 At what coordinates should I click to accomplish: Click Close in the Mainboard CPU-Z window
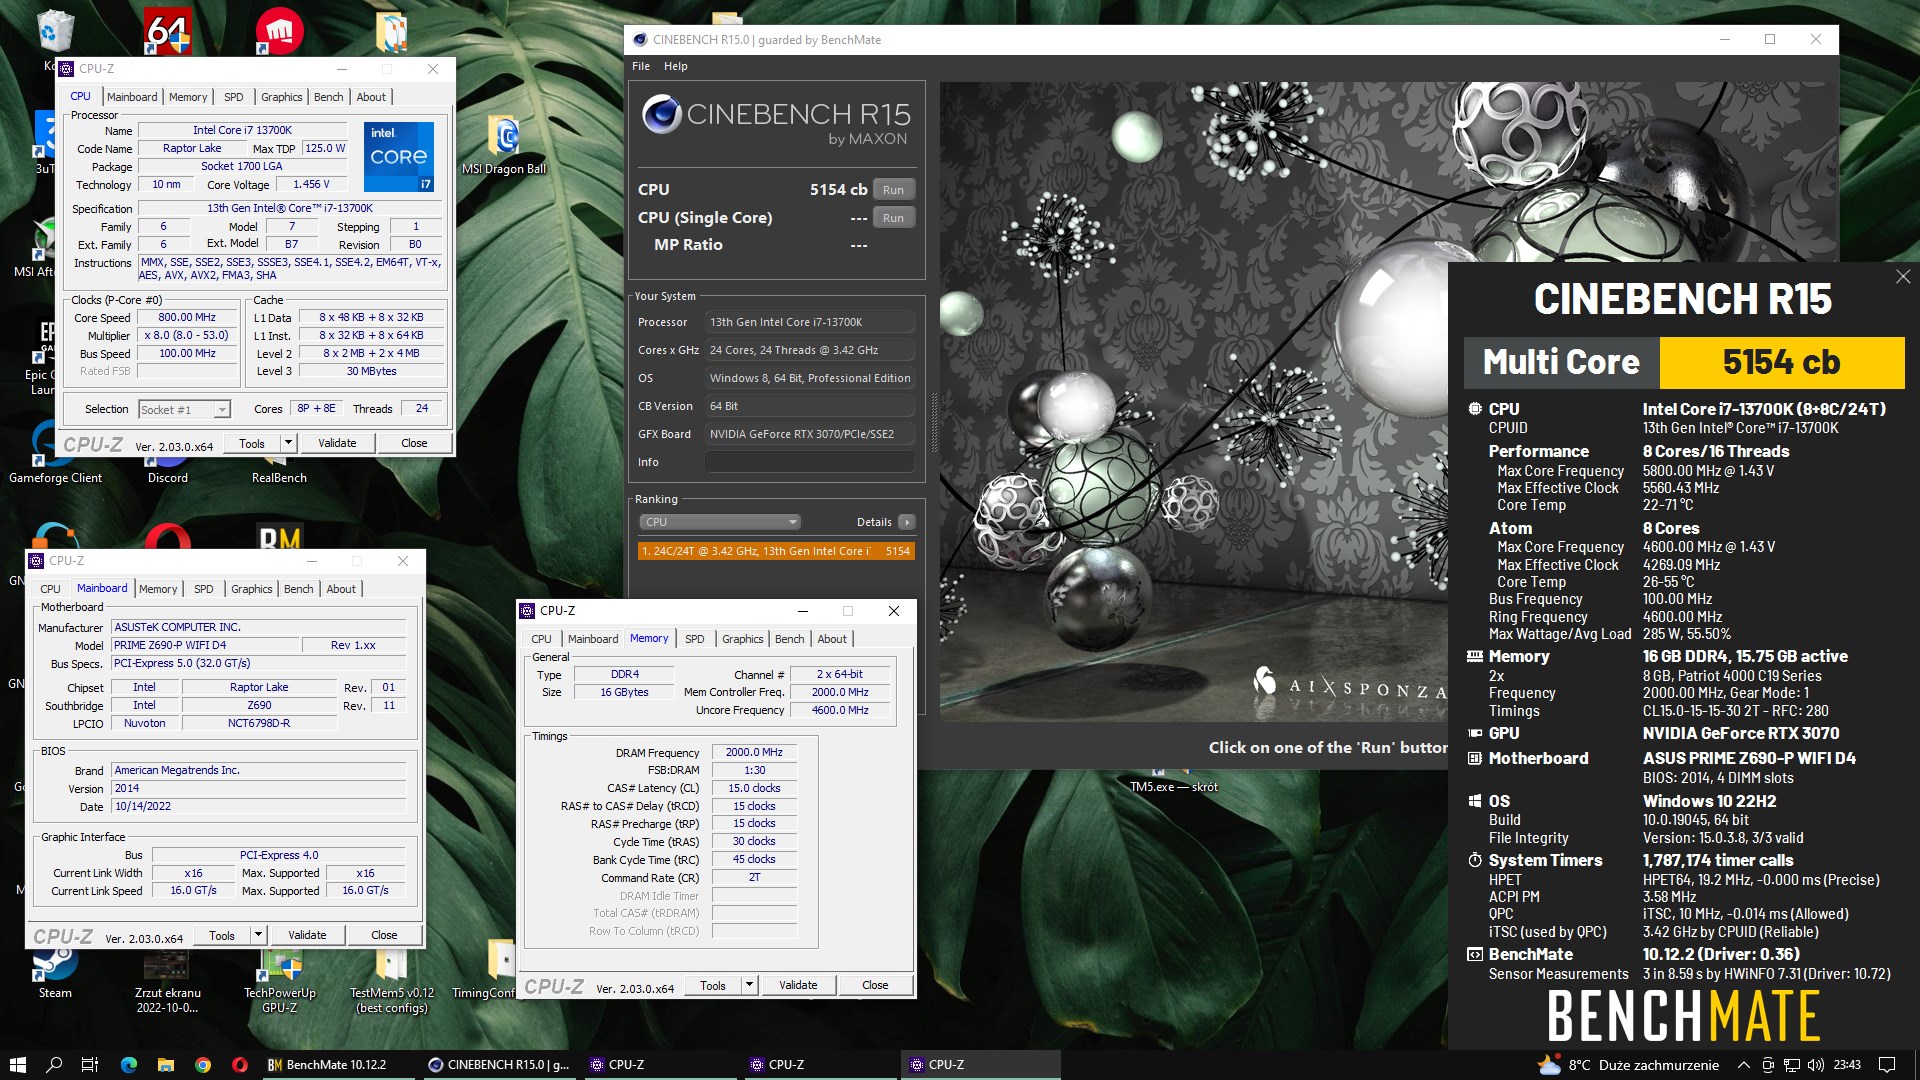pyautogui.click(x=384, y=935)
